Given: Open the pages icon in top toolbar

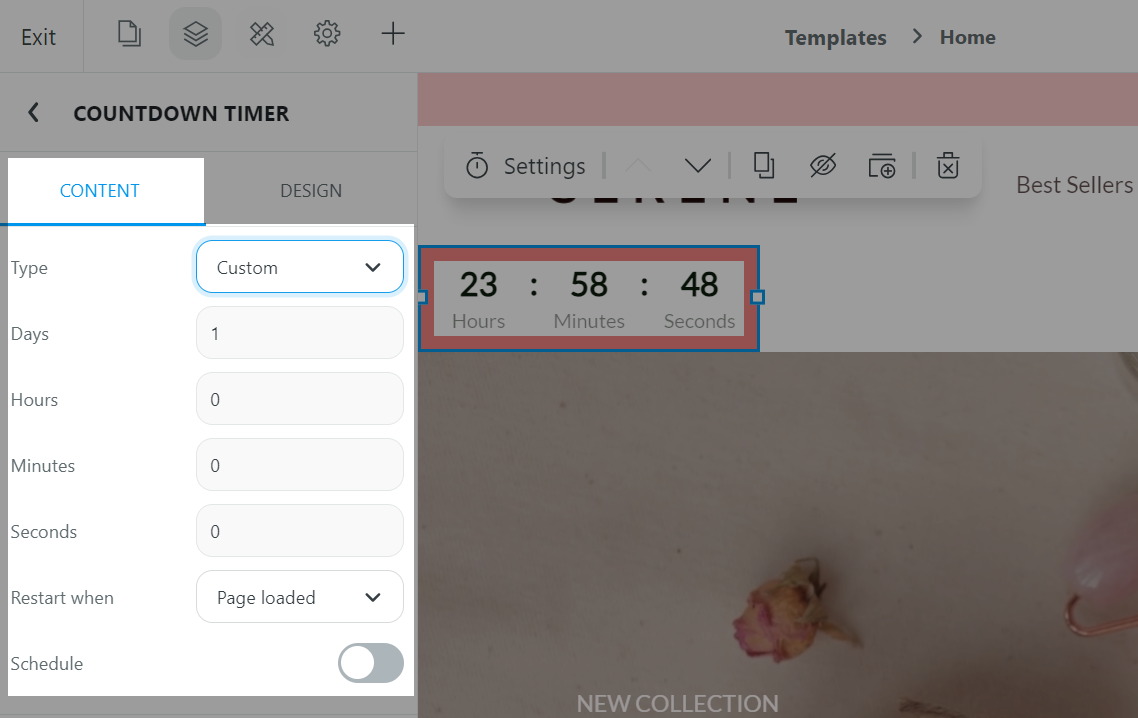Looking at the screenshot, I should click(129, 34).
